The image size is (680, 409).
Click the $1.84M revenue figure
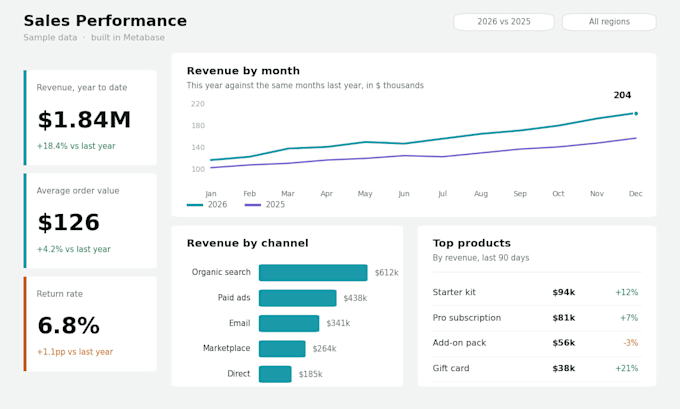click(84, 120)
